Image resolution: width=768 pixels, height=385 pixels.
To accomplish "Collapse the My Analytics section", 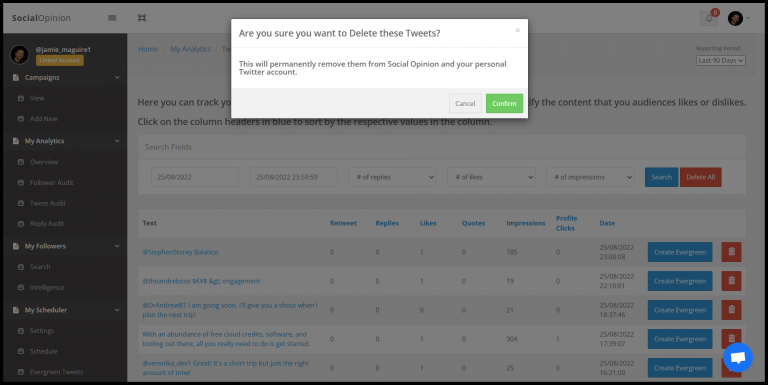I will point(66,141).
